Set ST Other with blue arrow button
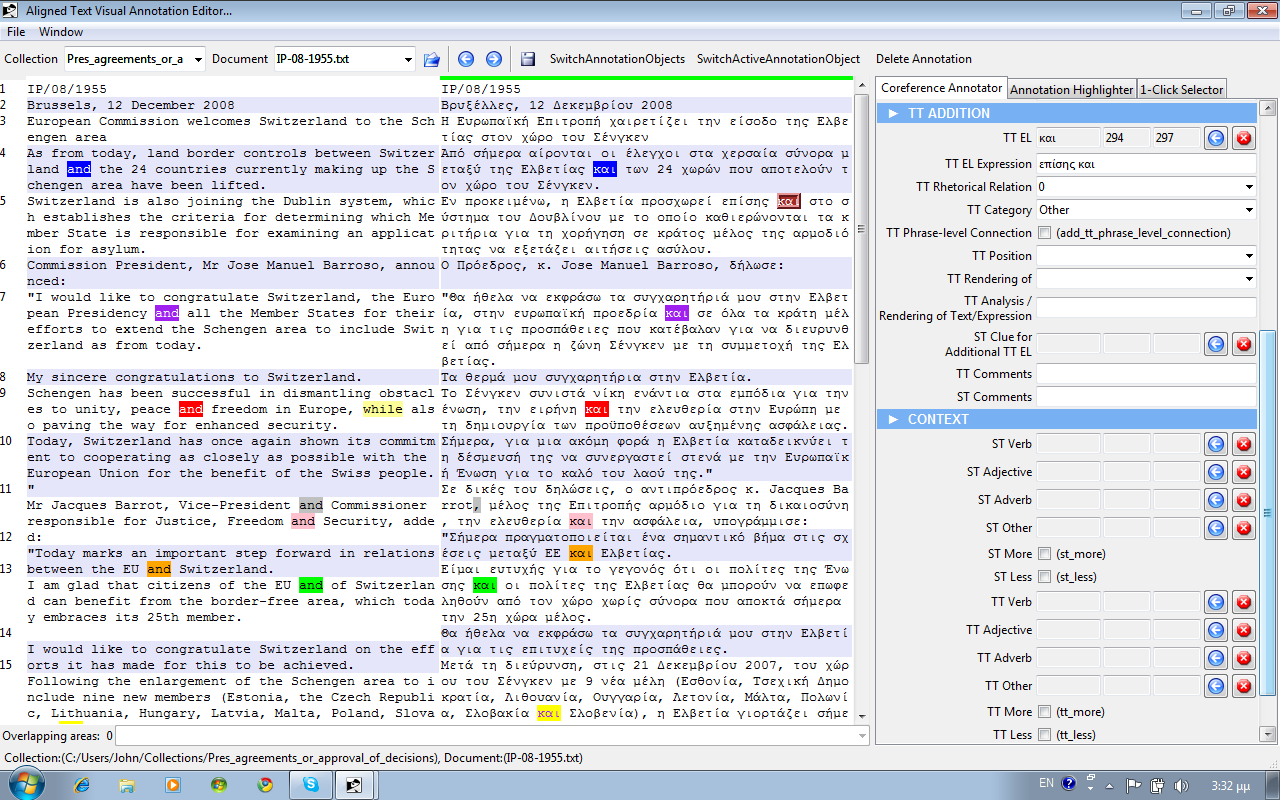The height and width of the screenshot is (800, 1280). 1216,528
